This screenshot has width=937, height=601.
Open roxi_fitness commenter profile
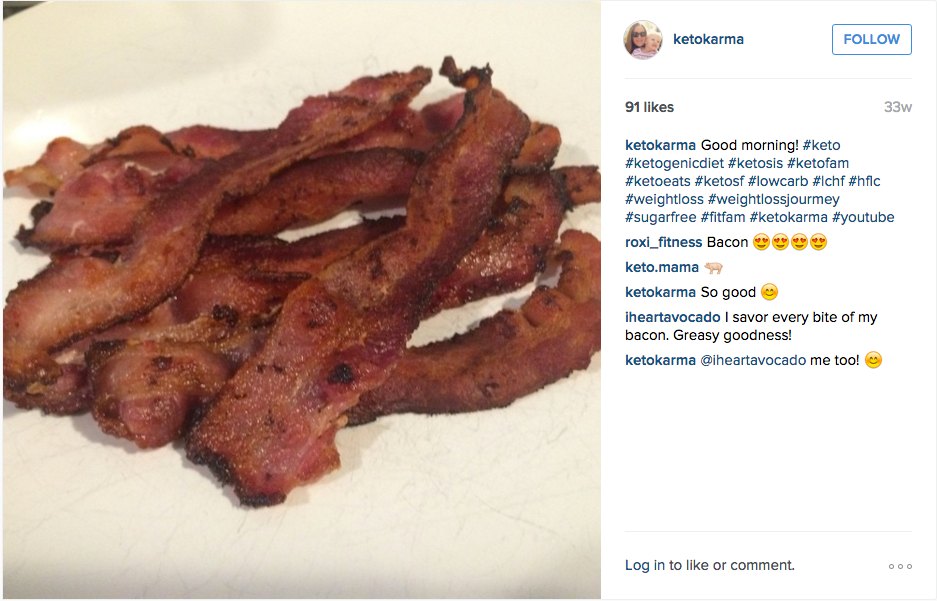(662, 242)
